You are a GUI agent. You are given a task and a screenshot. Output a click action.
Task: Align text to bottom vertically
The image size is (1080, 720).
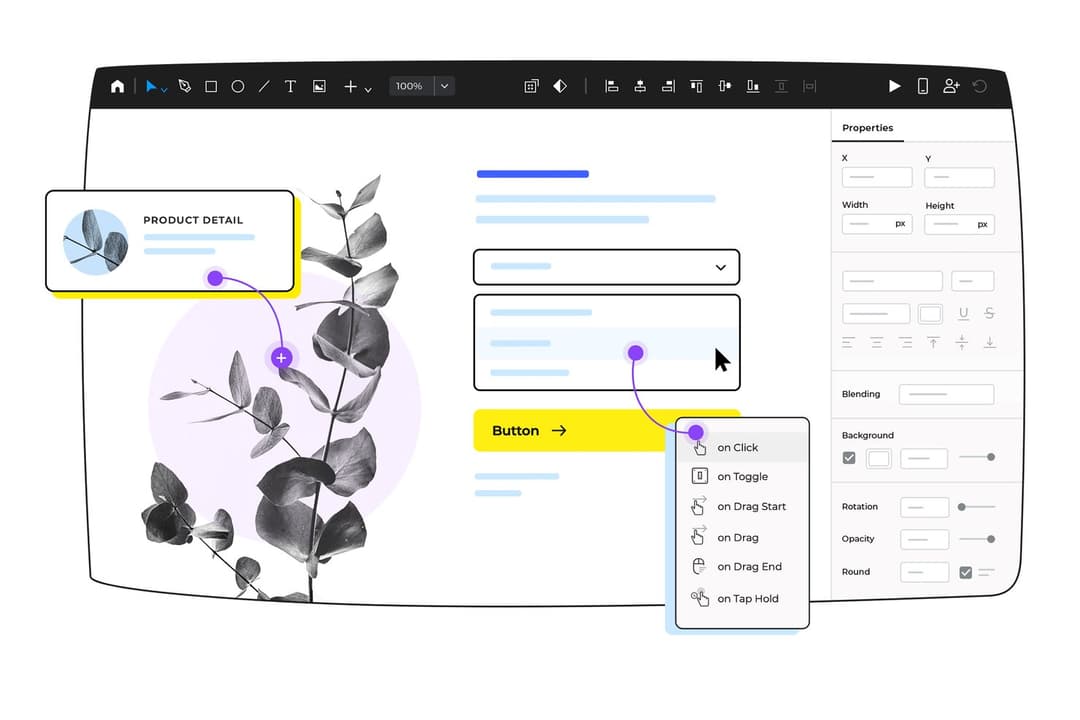(990, 342)
